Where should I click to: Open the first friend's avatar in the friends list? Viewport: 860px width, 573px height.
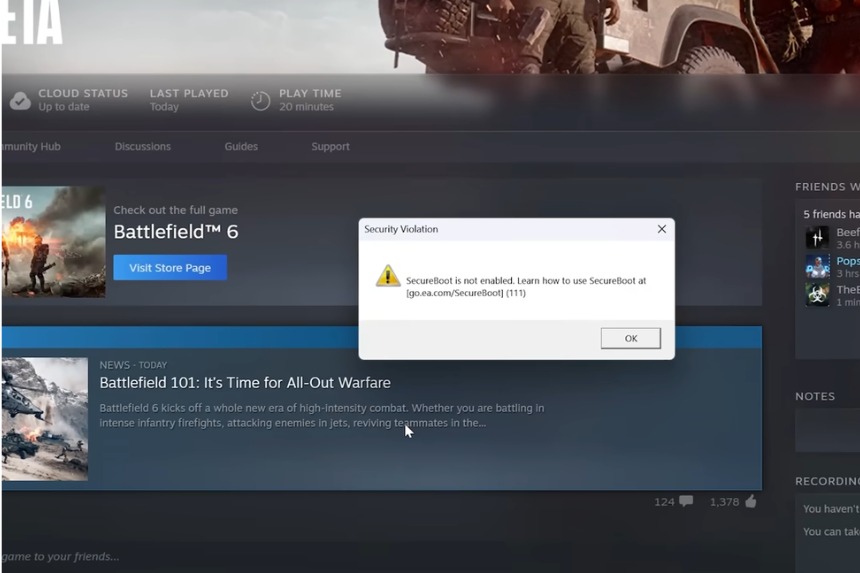coord(817,238)
